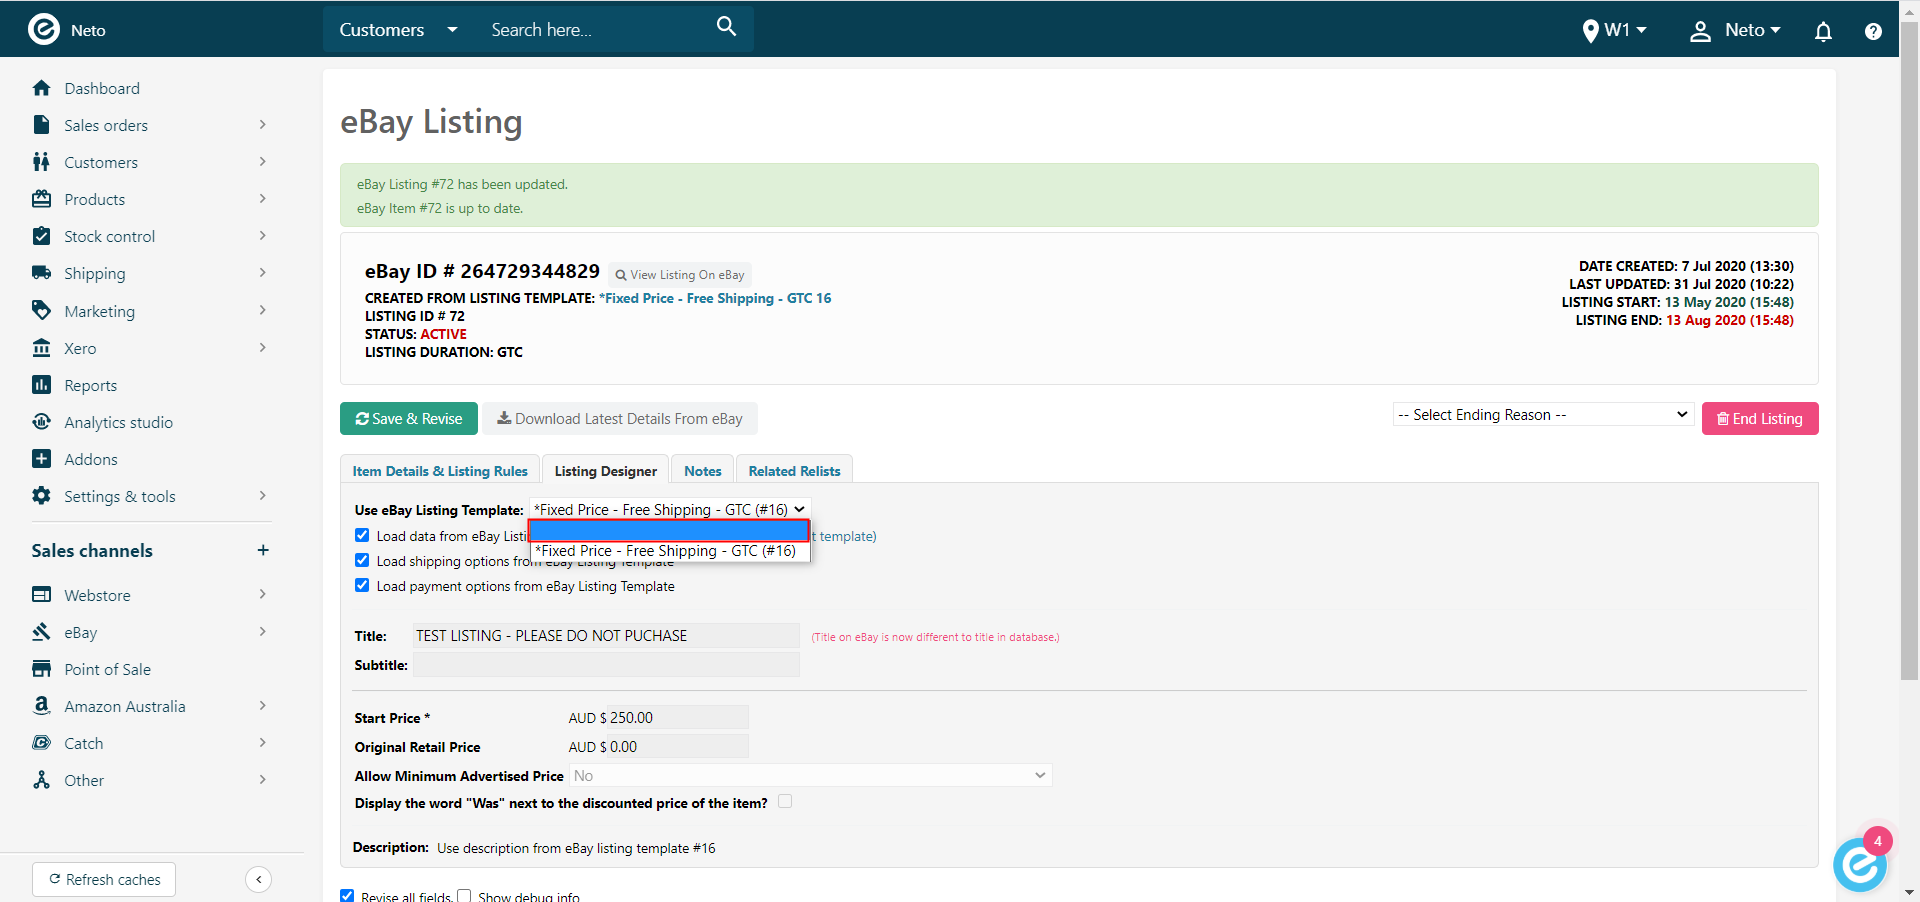Viewport: 1920px width, 902px height.
Task: Toggle Revise all fields checkbox
Action: coord(347,896)
